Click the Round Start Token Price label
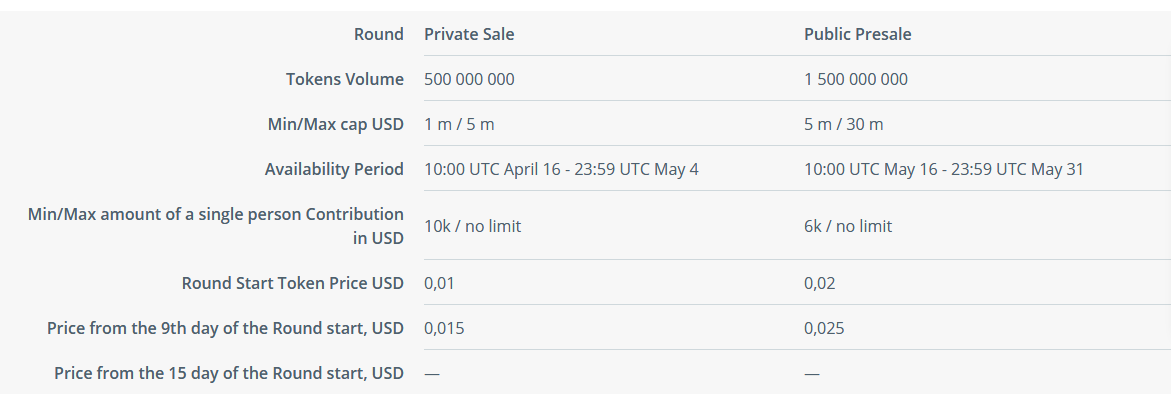The height and width of the screenshot is (395, 1171). (x=293, y=284)
